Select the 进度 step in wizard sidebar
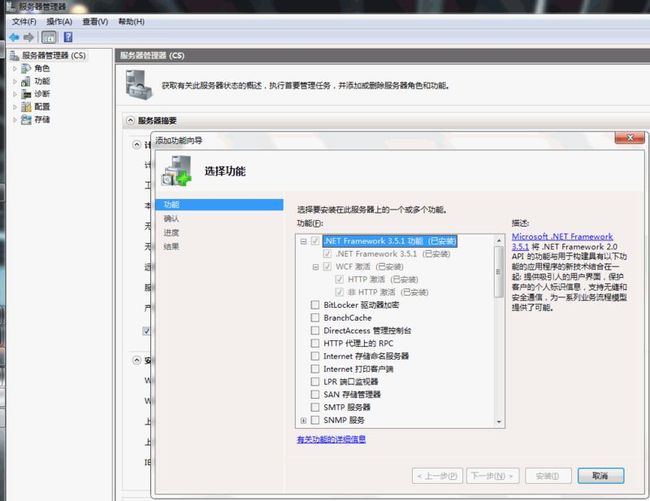Viewport: 650px width, 501px height. pos(171,233)
